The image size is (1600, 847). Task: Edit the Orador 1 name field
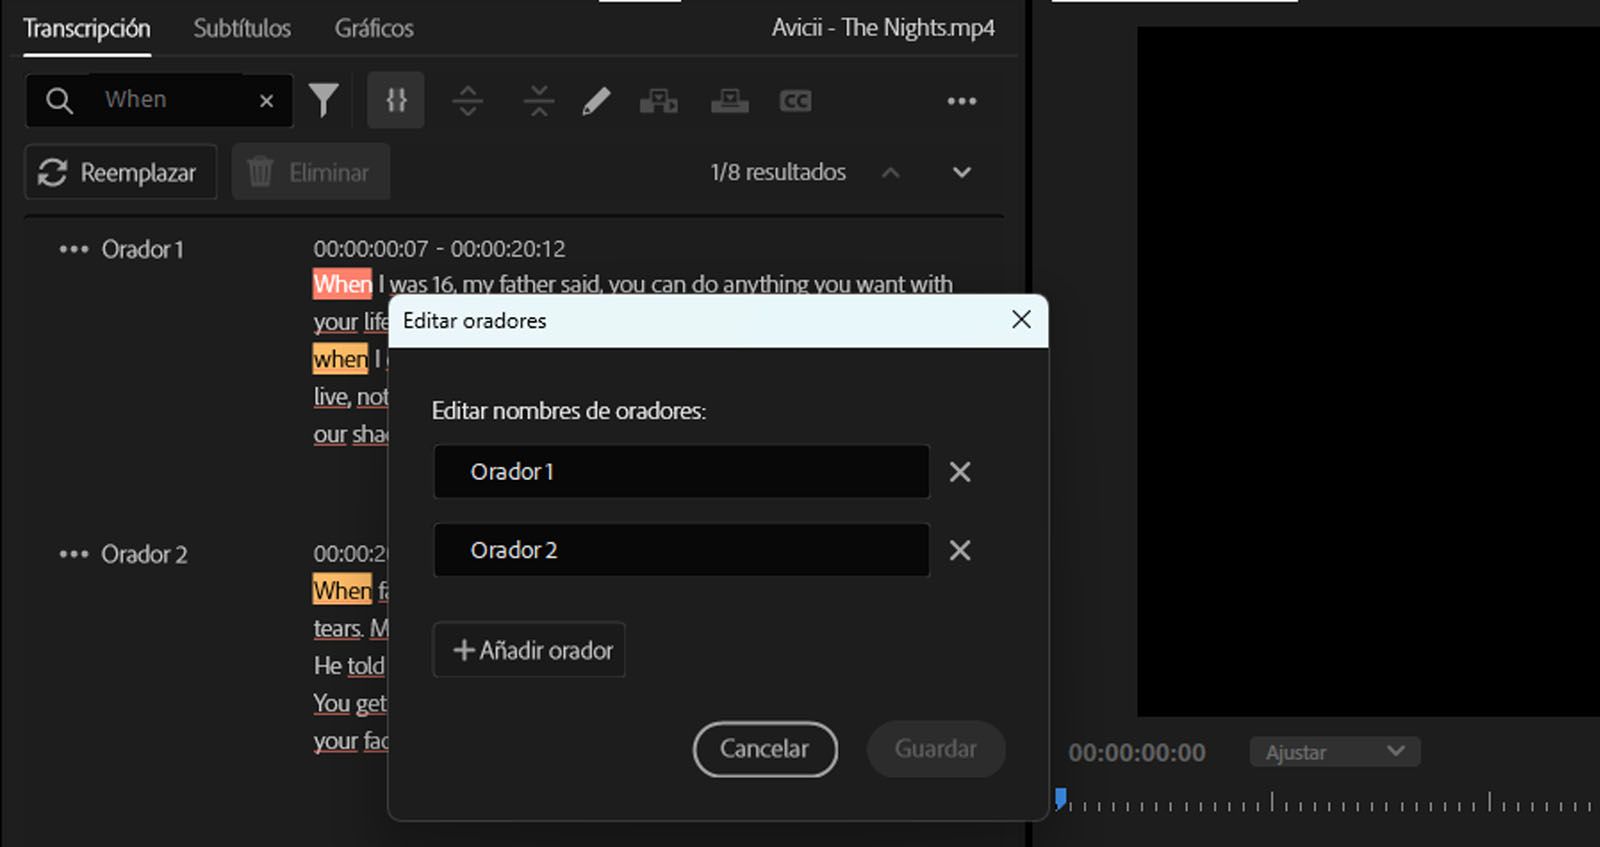[x=681, y=472]
